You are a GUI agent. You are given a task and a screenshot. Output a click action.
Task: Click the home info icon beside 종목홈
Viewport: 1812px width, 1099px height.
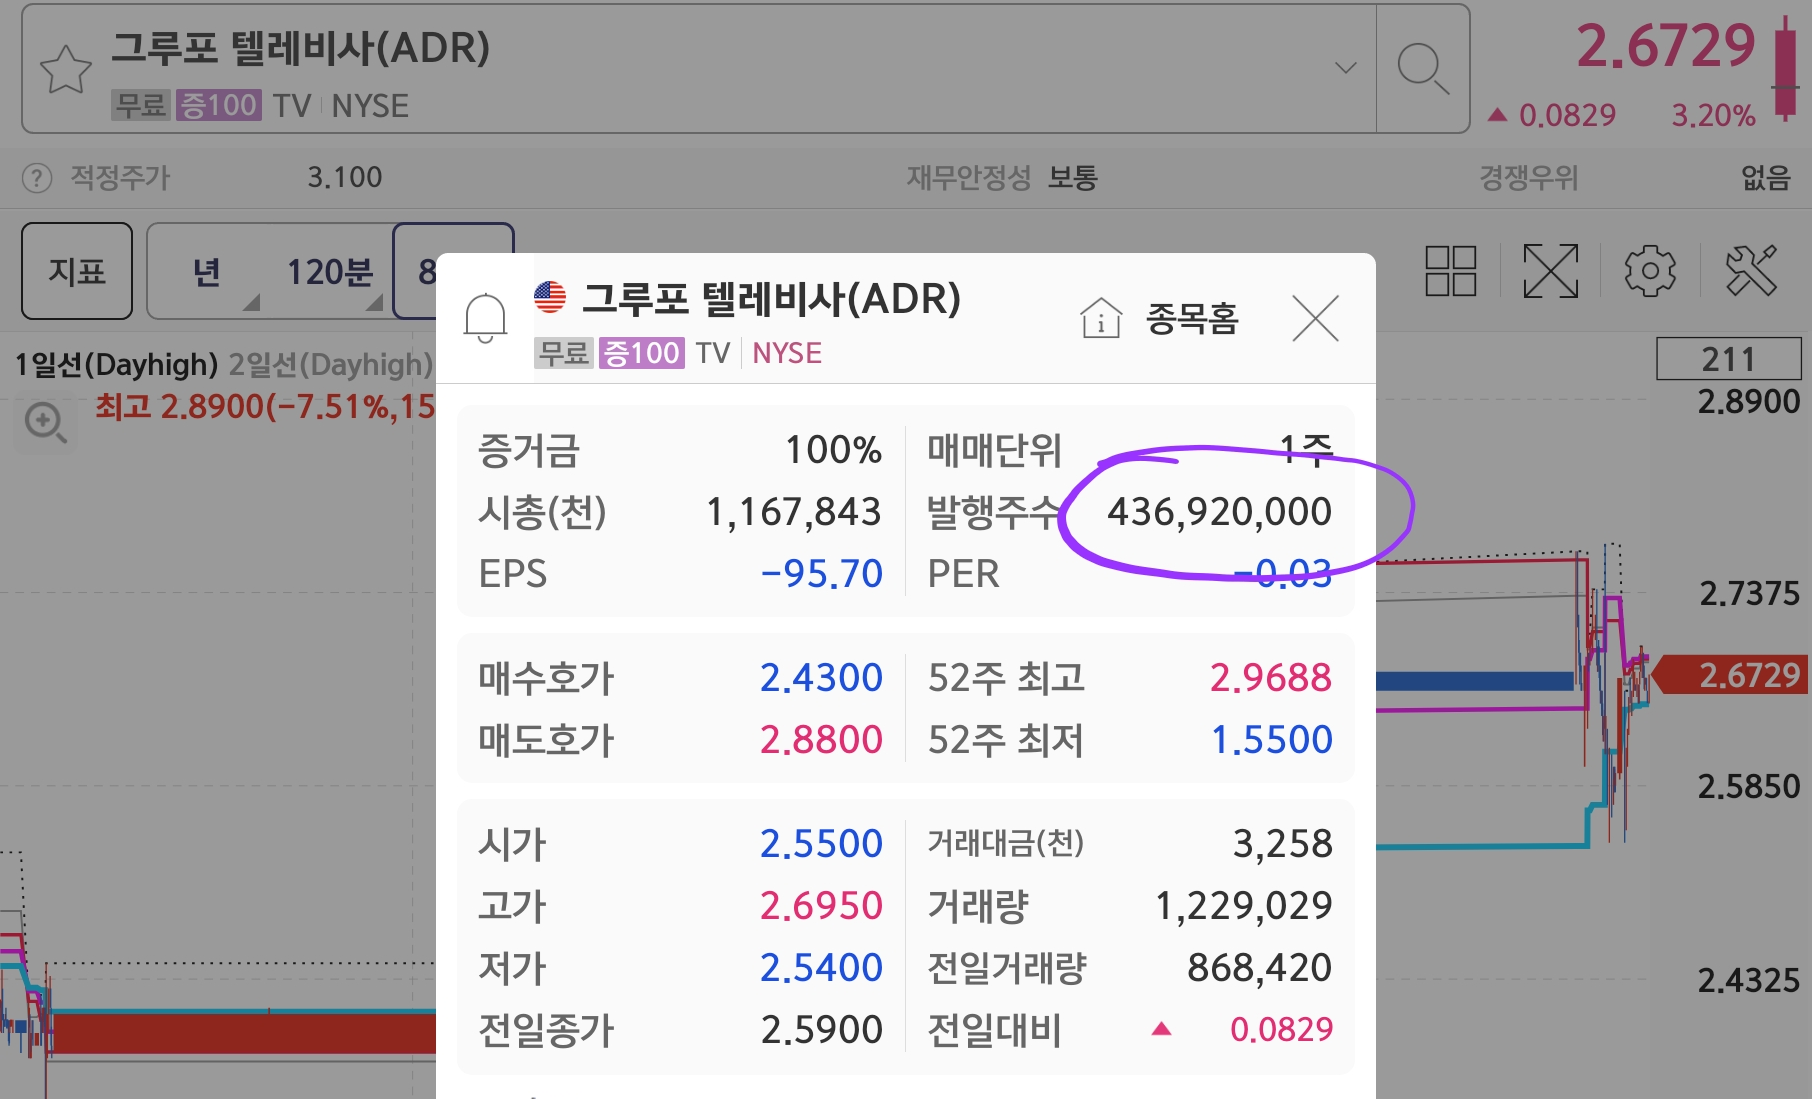point(1101,319)
